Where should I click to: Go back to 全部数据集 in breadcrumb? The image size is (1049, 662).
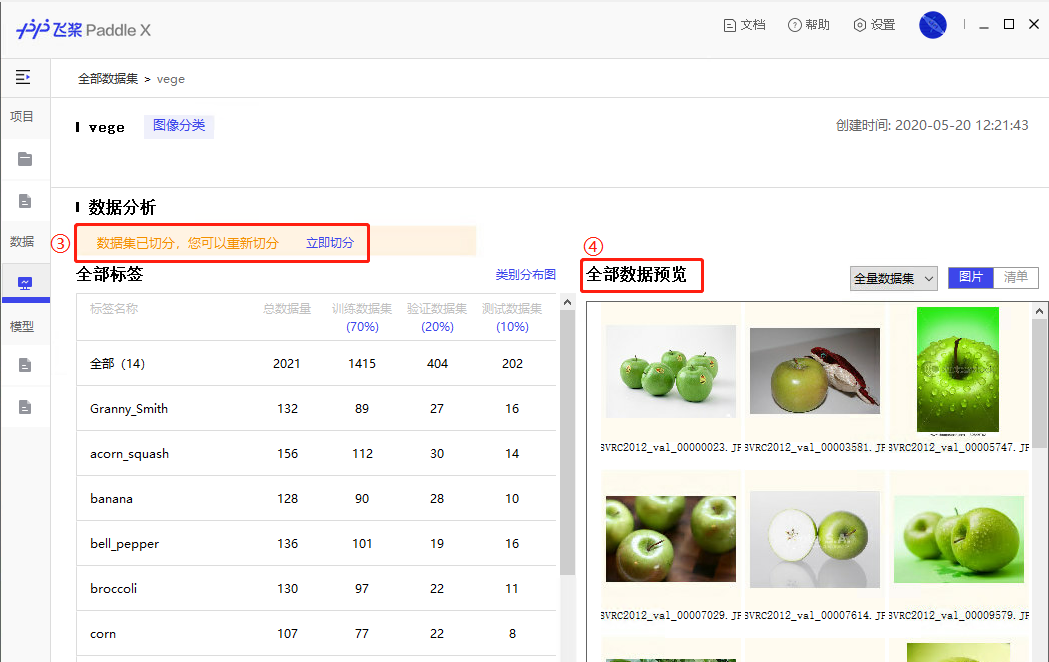107,79
